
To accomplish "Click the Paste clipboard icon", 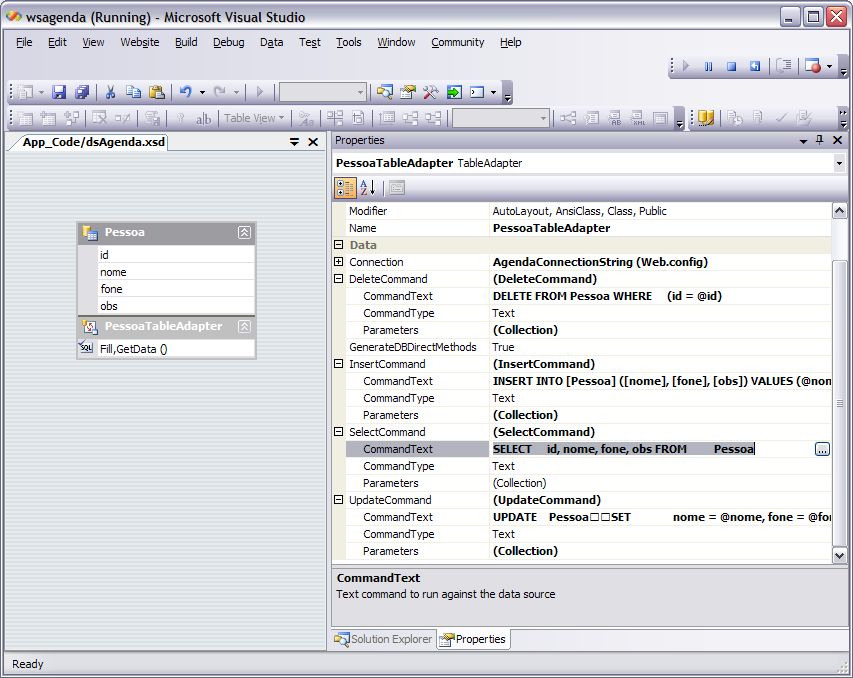I will coord(157,92).
